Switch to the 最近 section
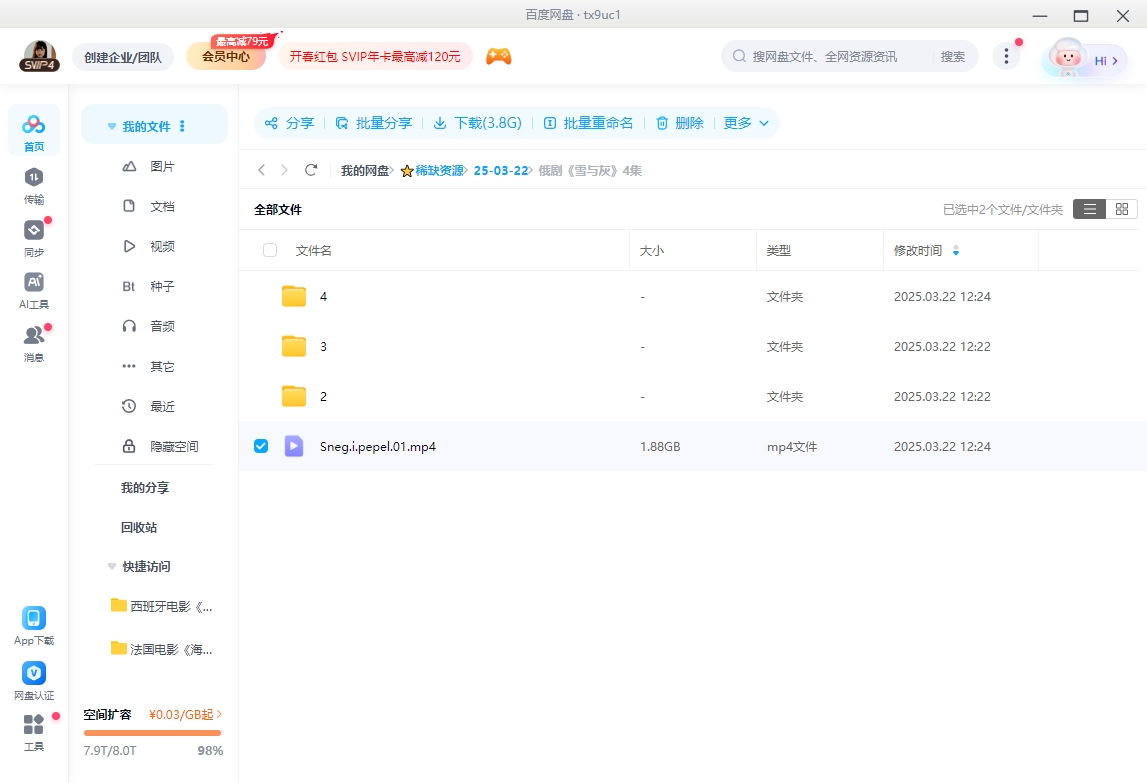The image size is (1147, 783). tap(162, 406)
